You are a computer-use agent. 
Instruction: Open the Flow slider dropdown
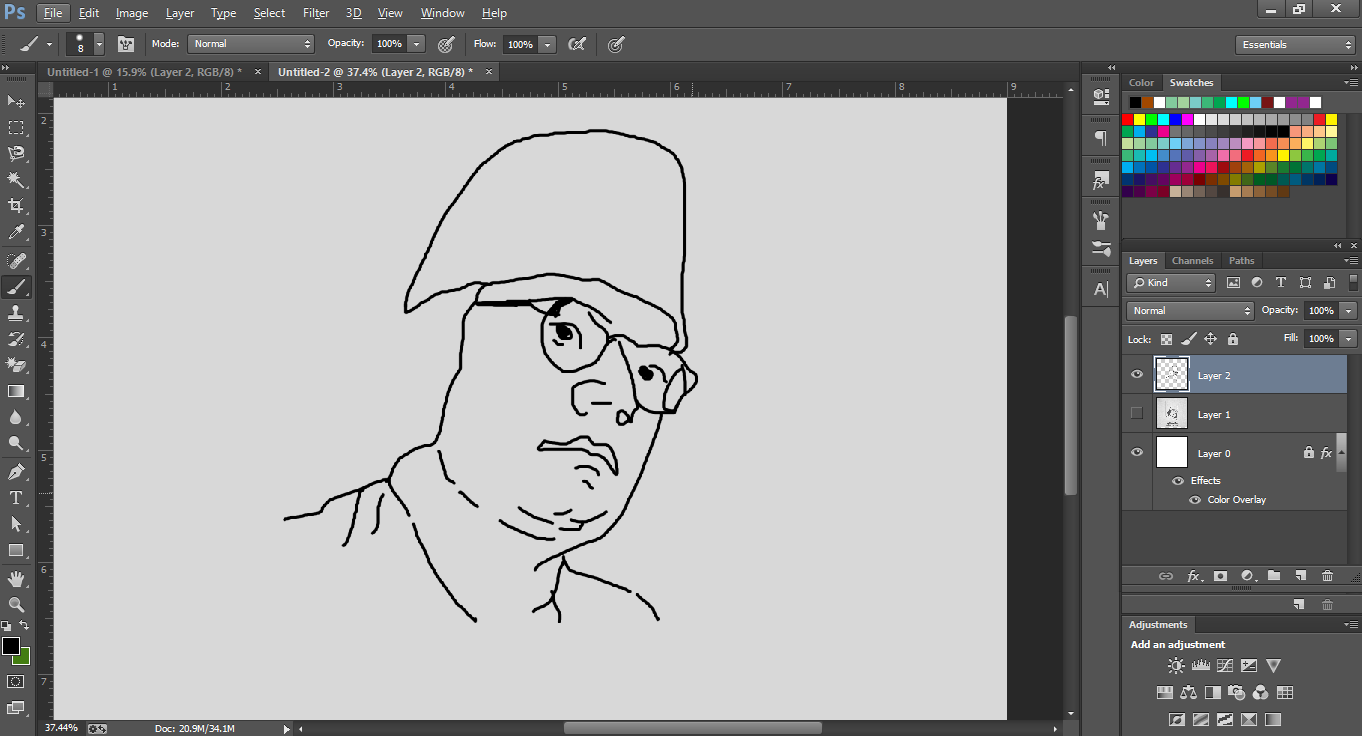[x=547, y=44]
